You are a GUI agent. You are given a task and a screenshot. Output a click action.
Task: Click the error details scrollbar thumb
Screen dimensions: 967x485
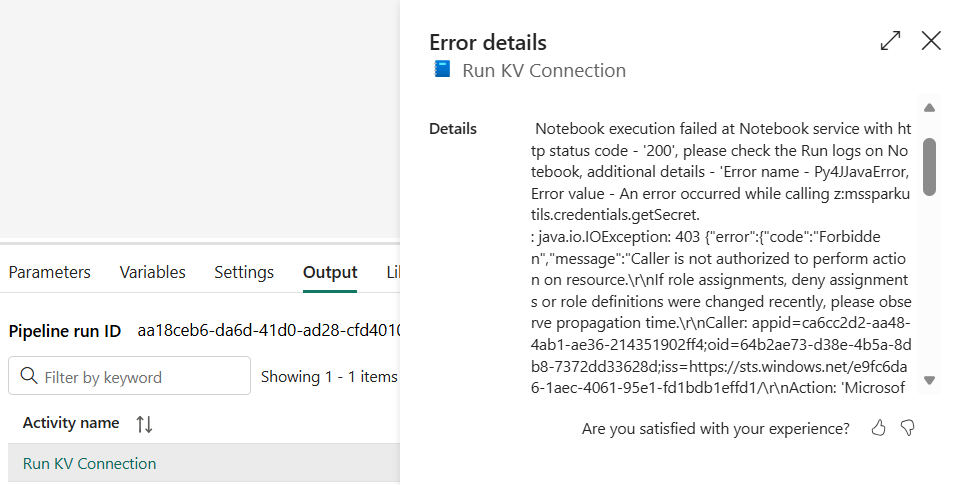pos(929,166)
